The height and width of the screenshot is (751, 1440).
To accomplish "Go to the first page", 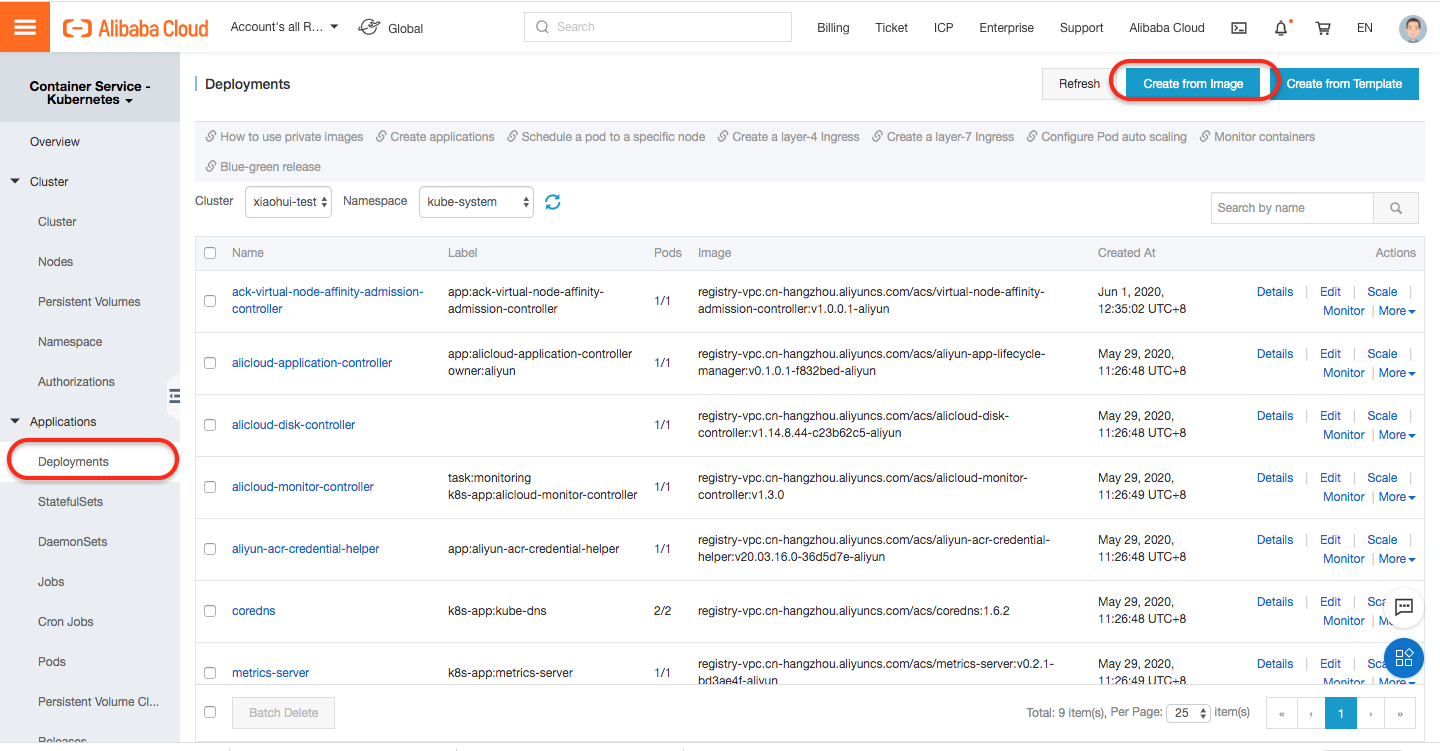I will tap(1281, 713).
